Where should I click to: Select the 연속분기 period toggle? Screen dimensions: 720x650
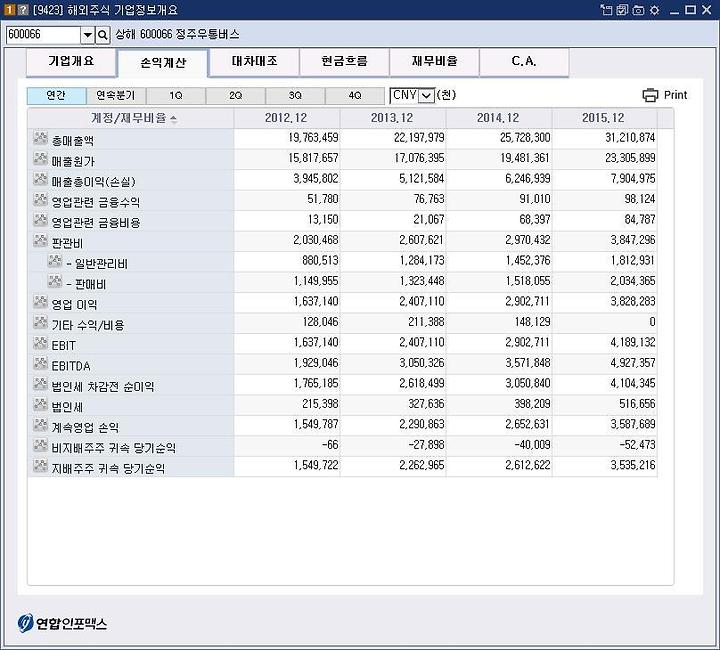click(116, 95)
